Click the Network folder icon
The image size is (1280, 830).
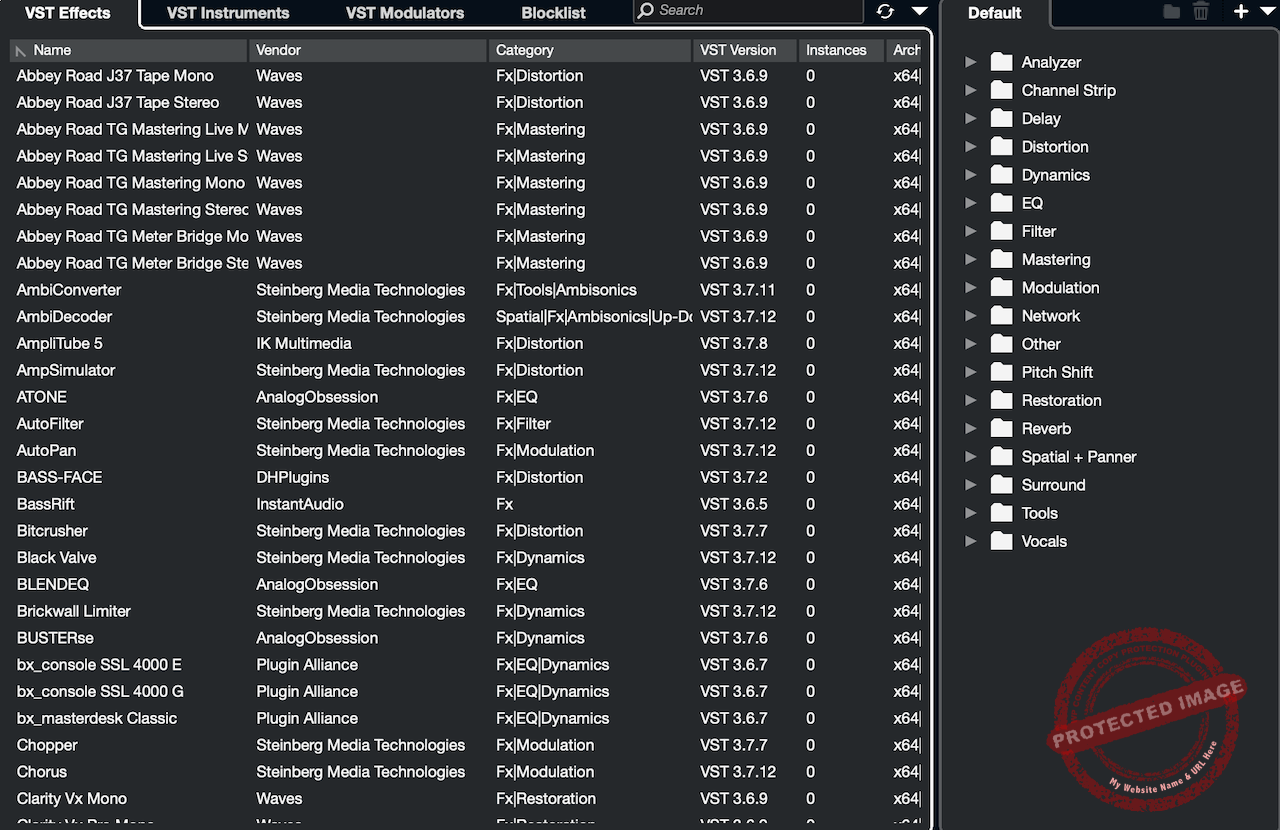[1002, 315]
